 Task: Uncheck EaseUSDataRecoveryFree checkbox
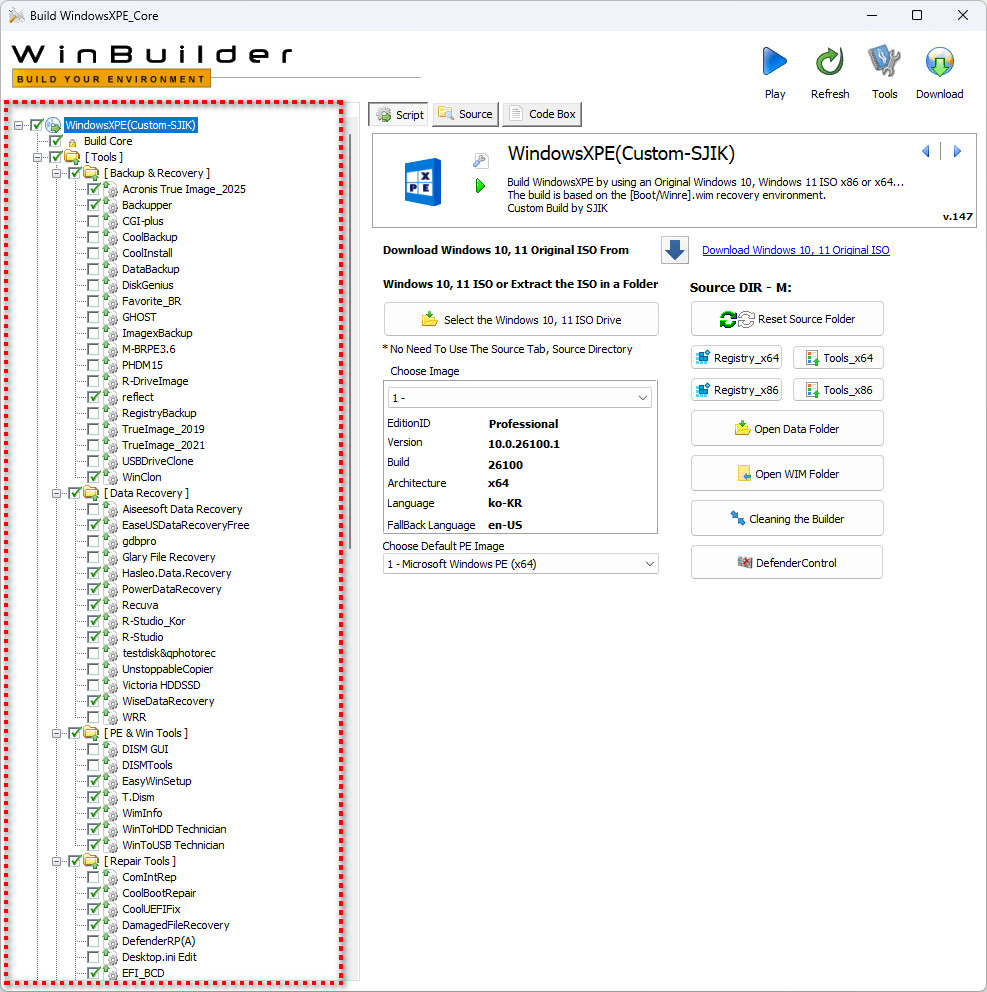click(94, 525)
